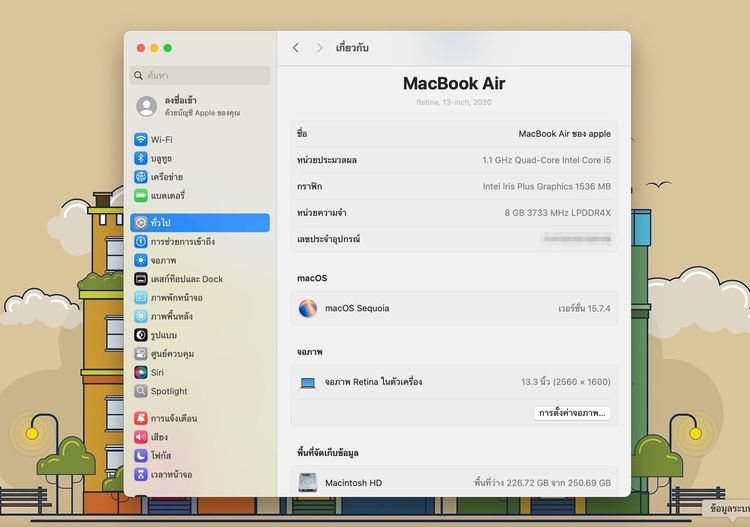The height and width of the screenshot is (527, 750).
Task: Open Notifications (การแจ้งเตือน) bell icon
Action: 141,418
